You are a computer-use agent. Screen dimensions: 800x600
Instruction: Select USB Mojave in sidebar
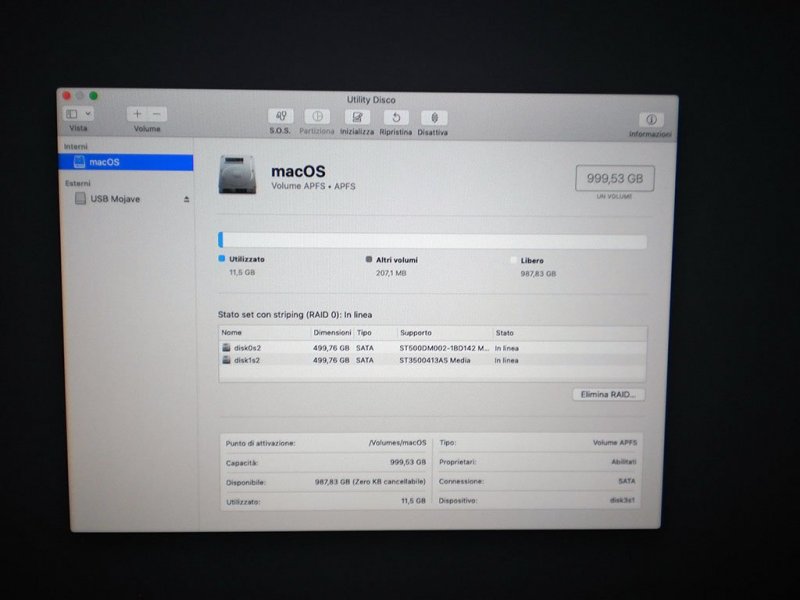click(x=126, y=199)
